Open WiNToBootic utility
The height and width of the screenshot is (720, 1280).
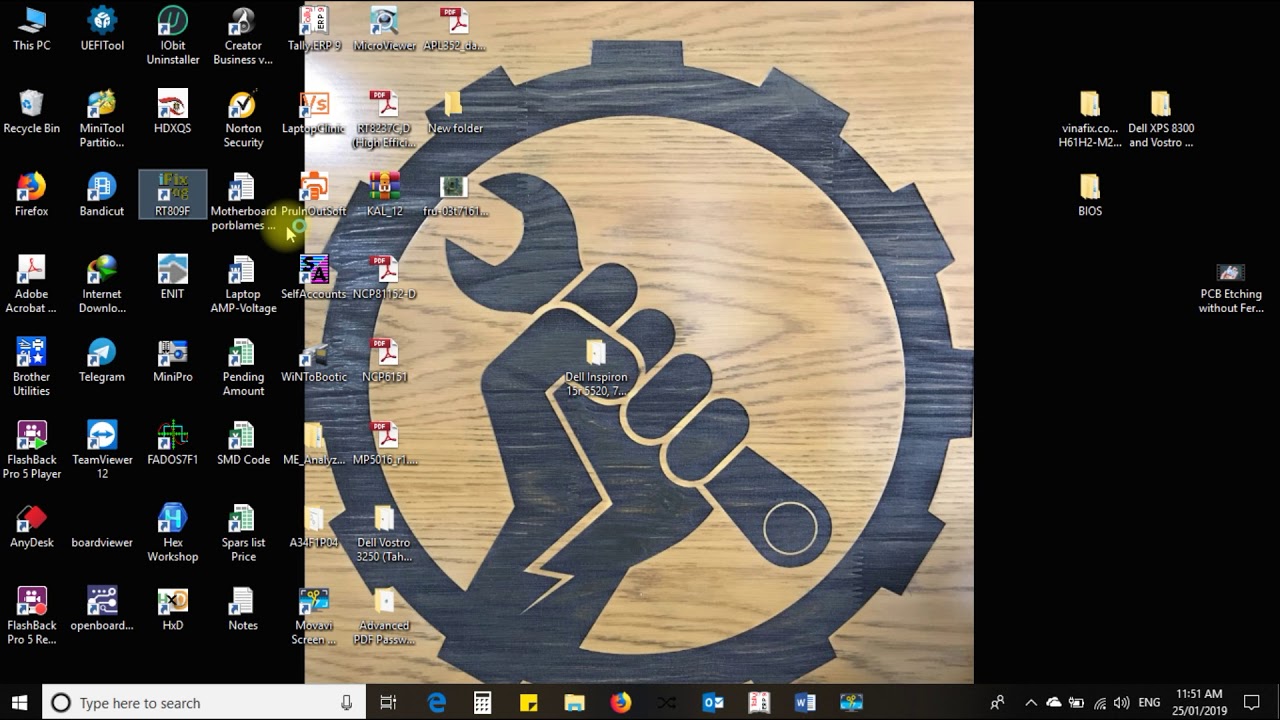point(314,361)
